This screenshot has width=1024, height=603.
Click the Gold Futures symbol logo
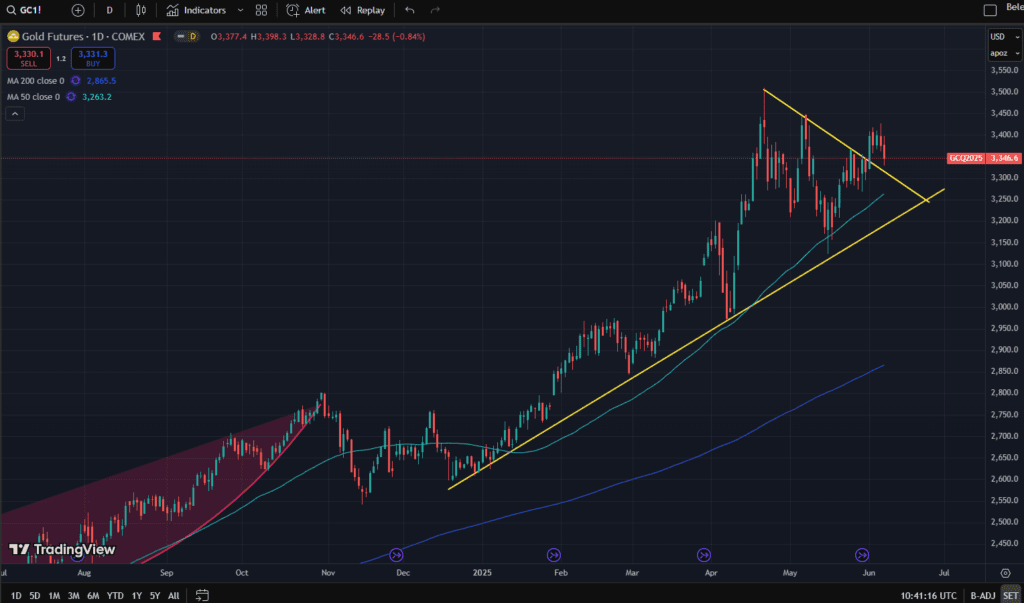tap(13, 37)
